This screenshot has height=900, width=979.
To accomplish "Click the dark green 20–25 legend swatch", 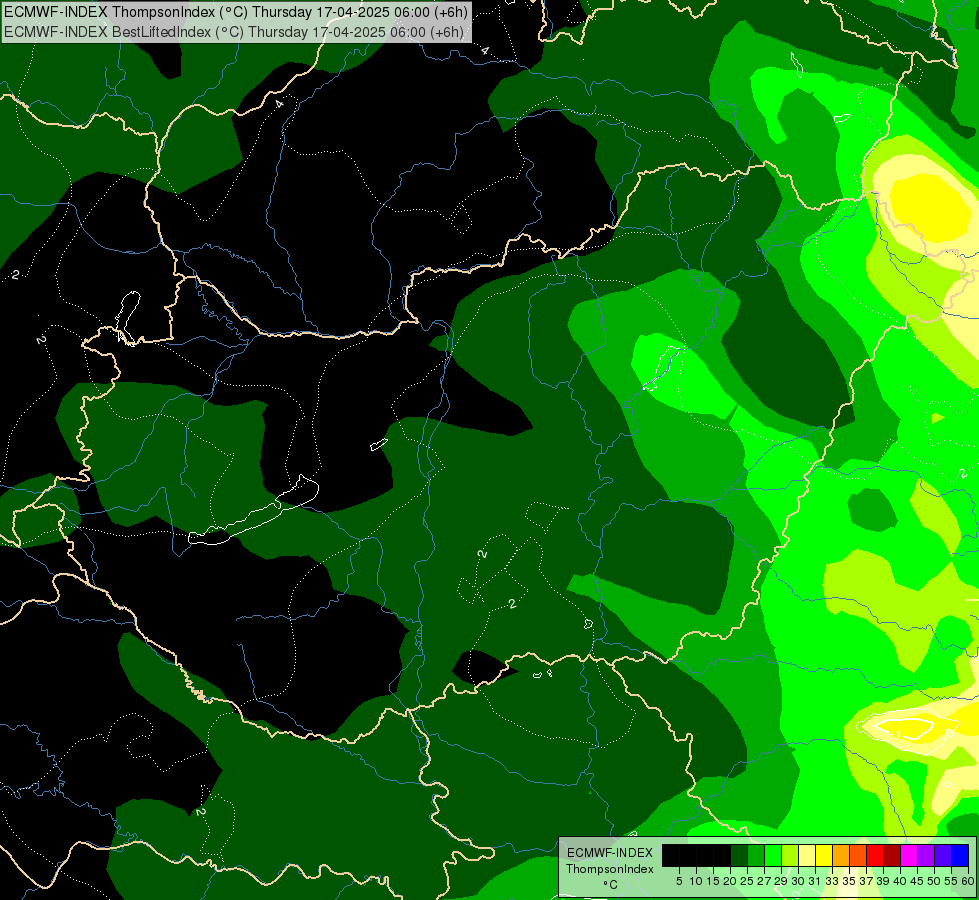I will pyautogui.click(x=739, y=855).
